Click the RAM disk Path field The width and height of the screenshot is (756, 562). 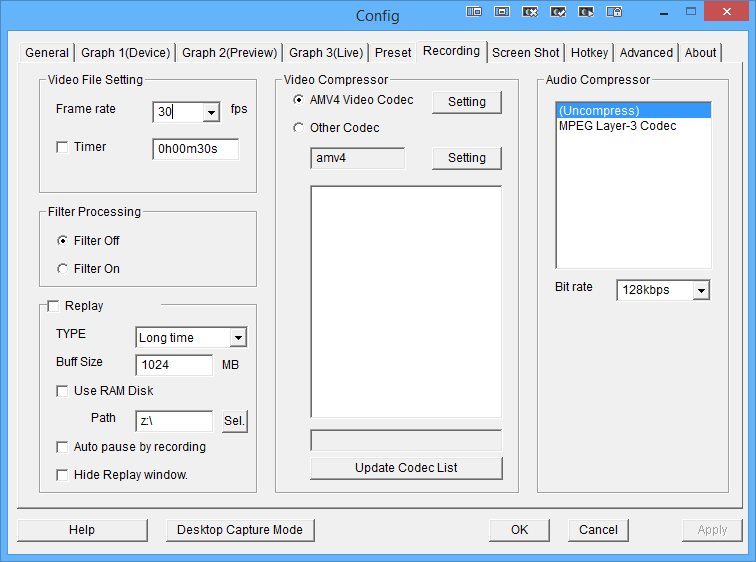click(174, 421)
